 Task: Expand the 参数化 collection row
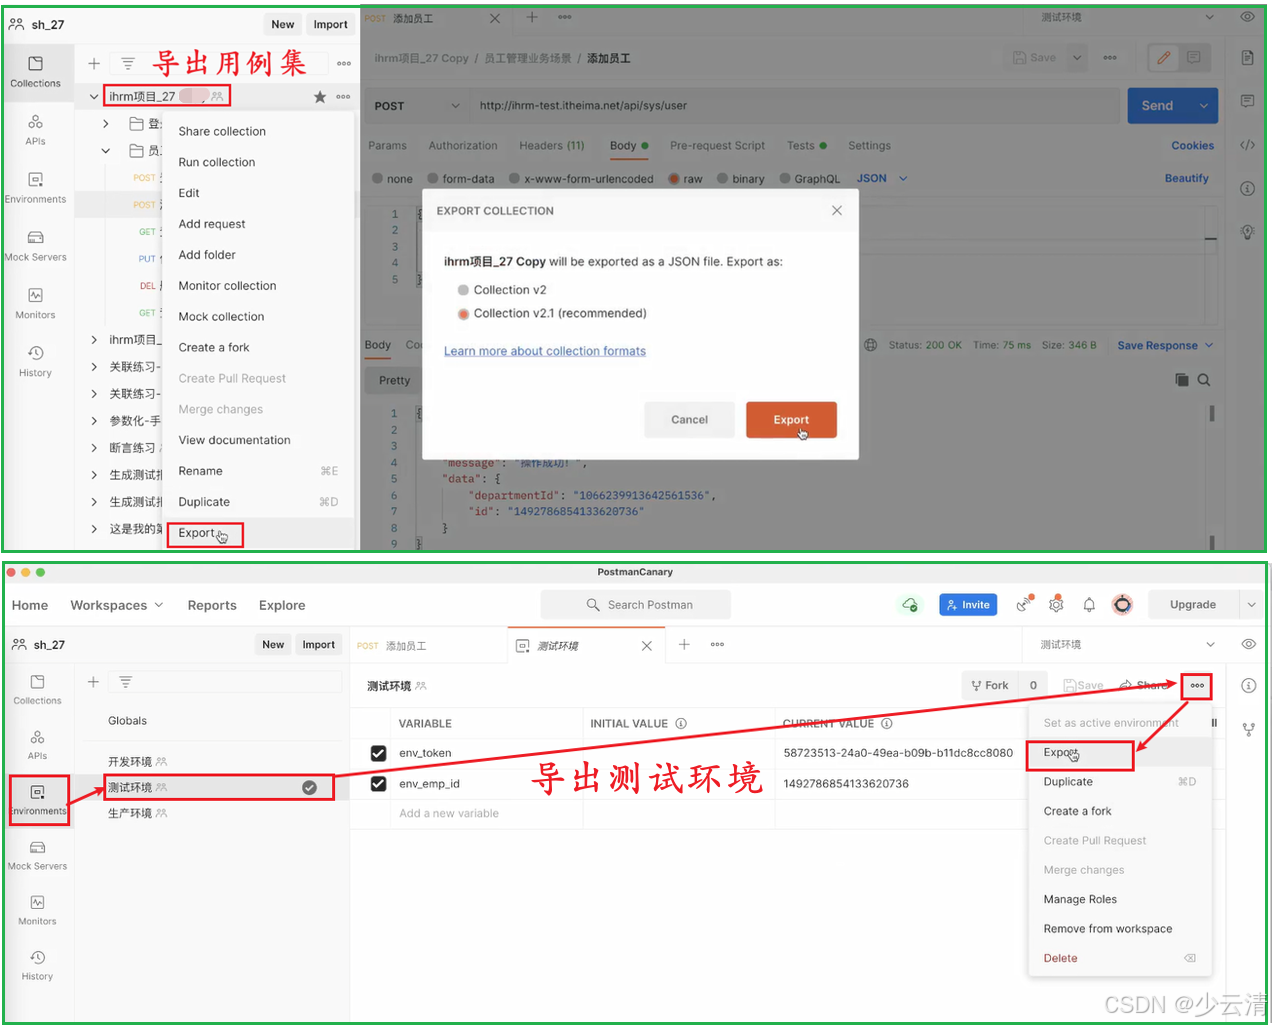click(x=94, y=421)
